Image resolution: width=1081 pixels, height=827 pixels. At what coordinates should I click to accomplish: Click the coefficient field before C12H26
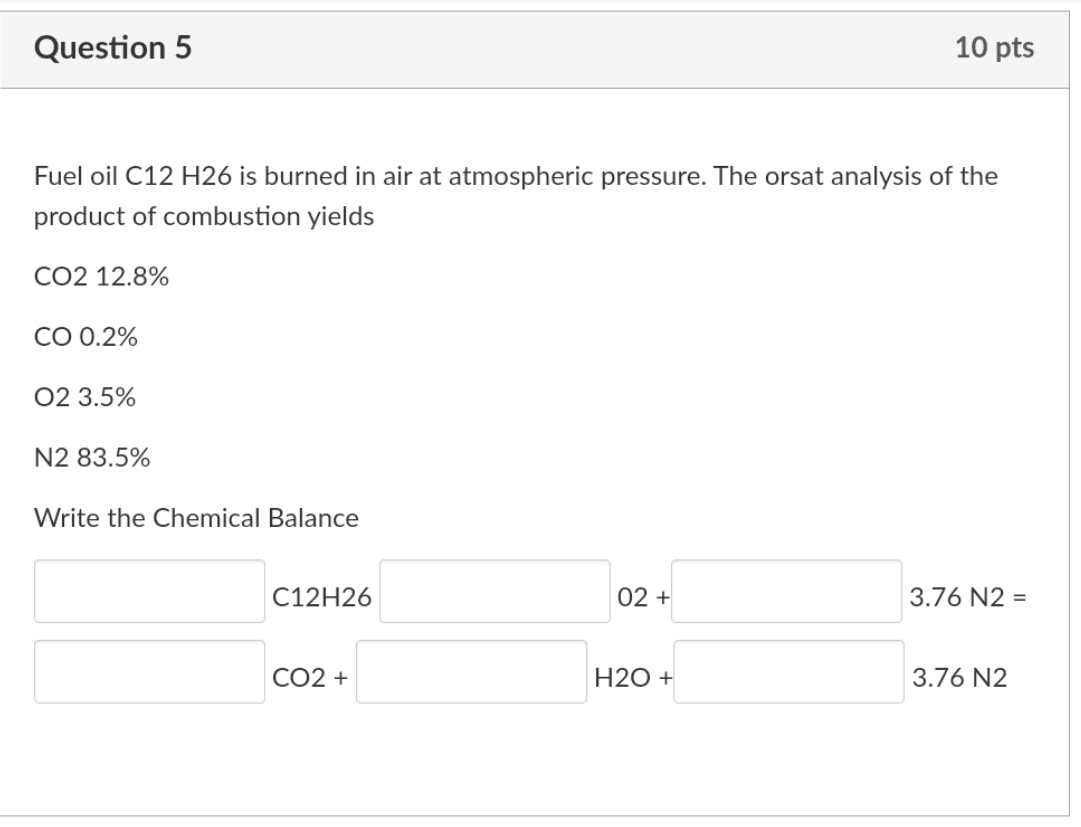pos(148,592)
